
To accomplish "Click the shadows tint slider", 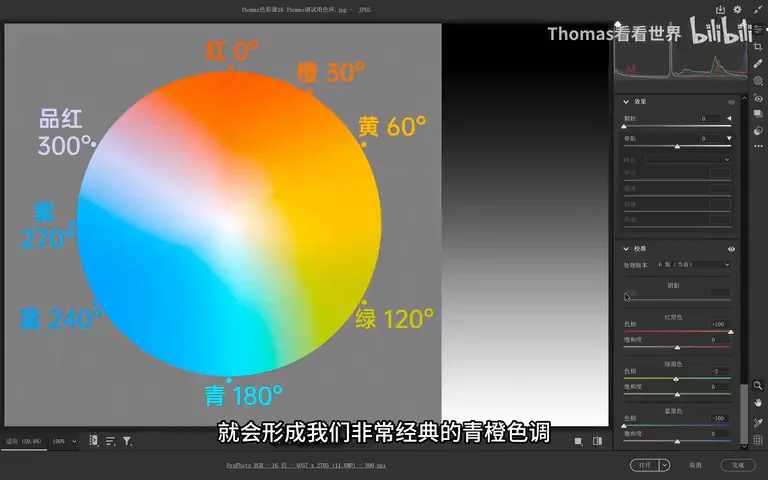I will pyautogui.click(x=677, y=300).
